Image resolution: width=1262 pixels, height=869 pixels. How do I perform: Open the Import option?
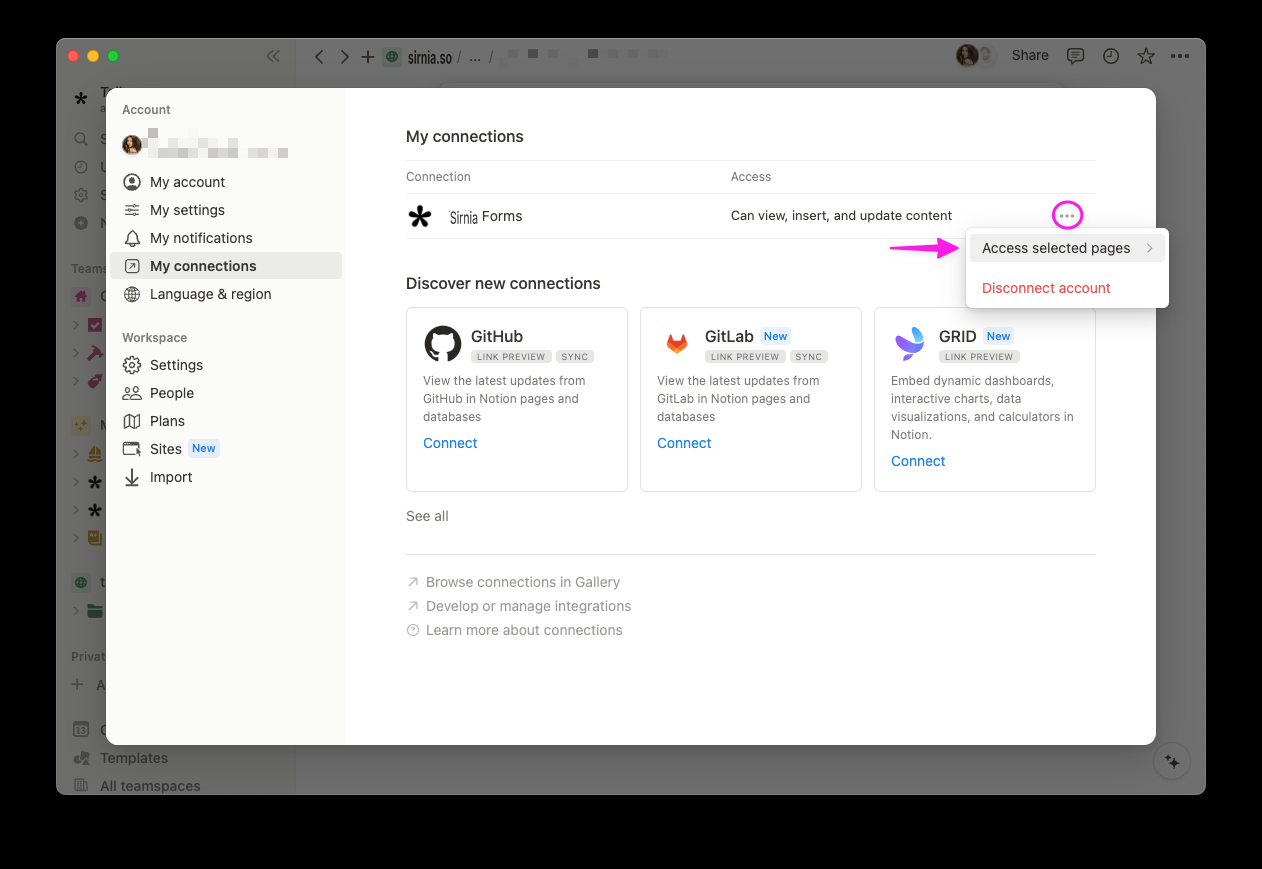point(225,477)
